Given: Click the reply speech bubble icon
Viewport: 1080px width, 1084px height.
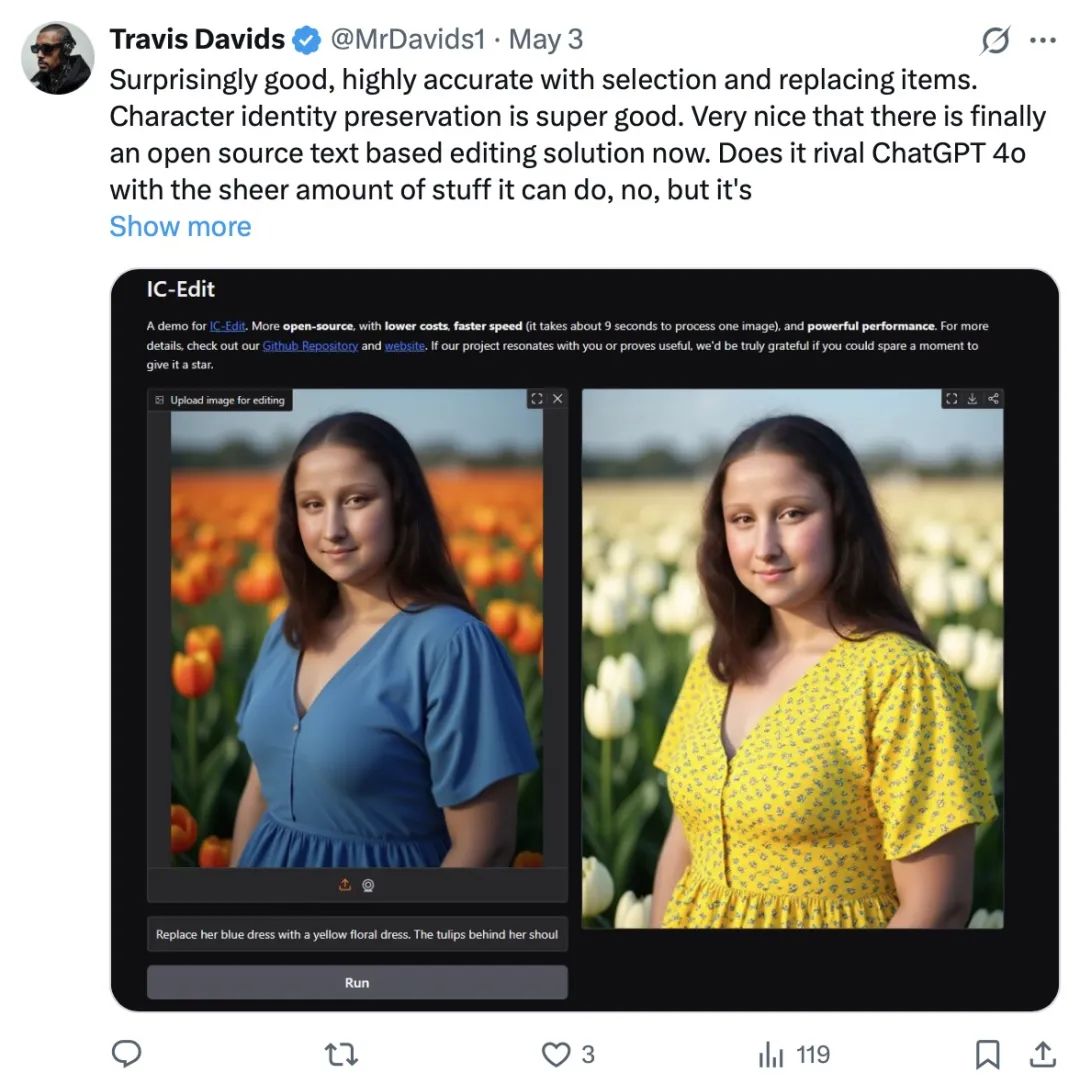Looking at the screenshot, I should pyautogui.click(x=126, y=1054).
